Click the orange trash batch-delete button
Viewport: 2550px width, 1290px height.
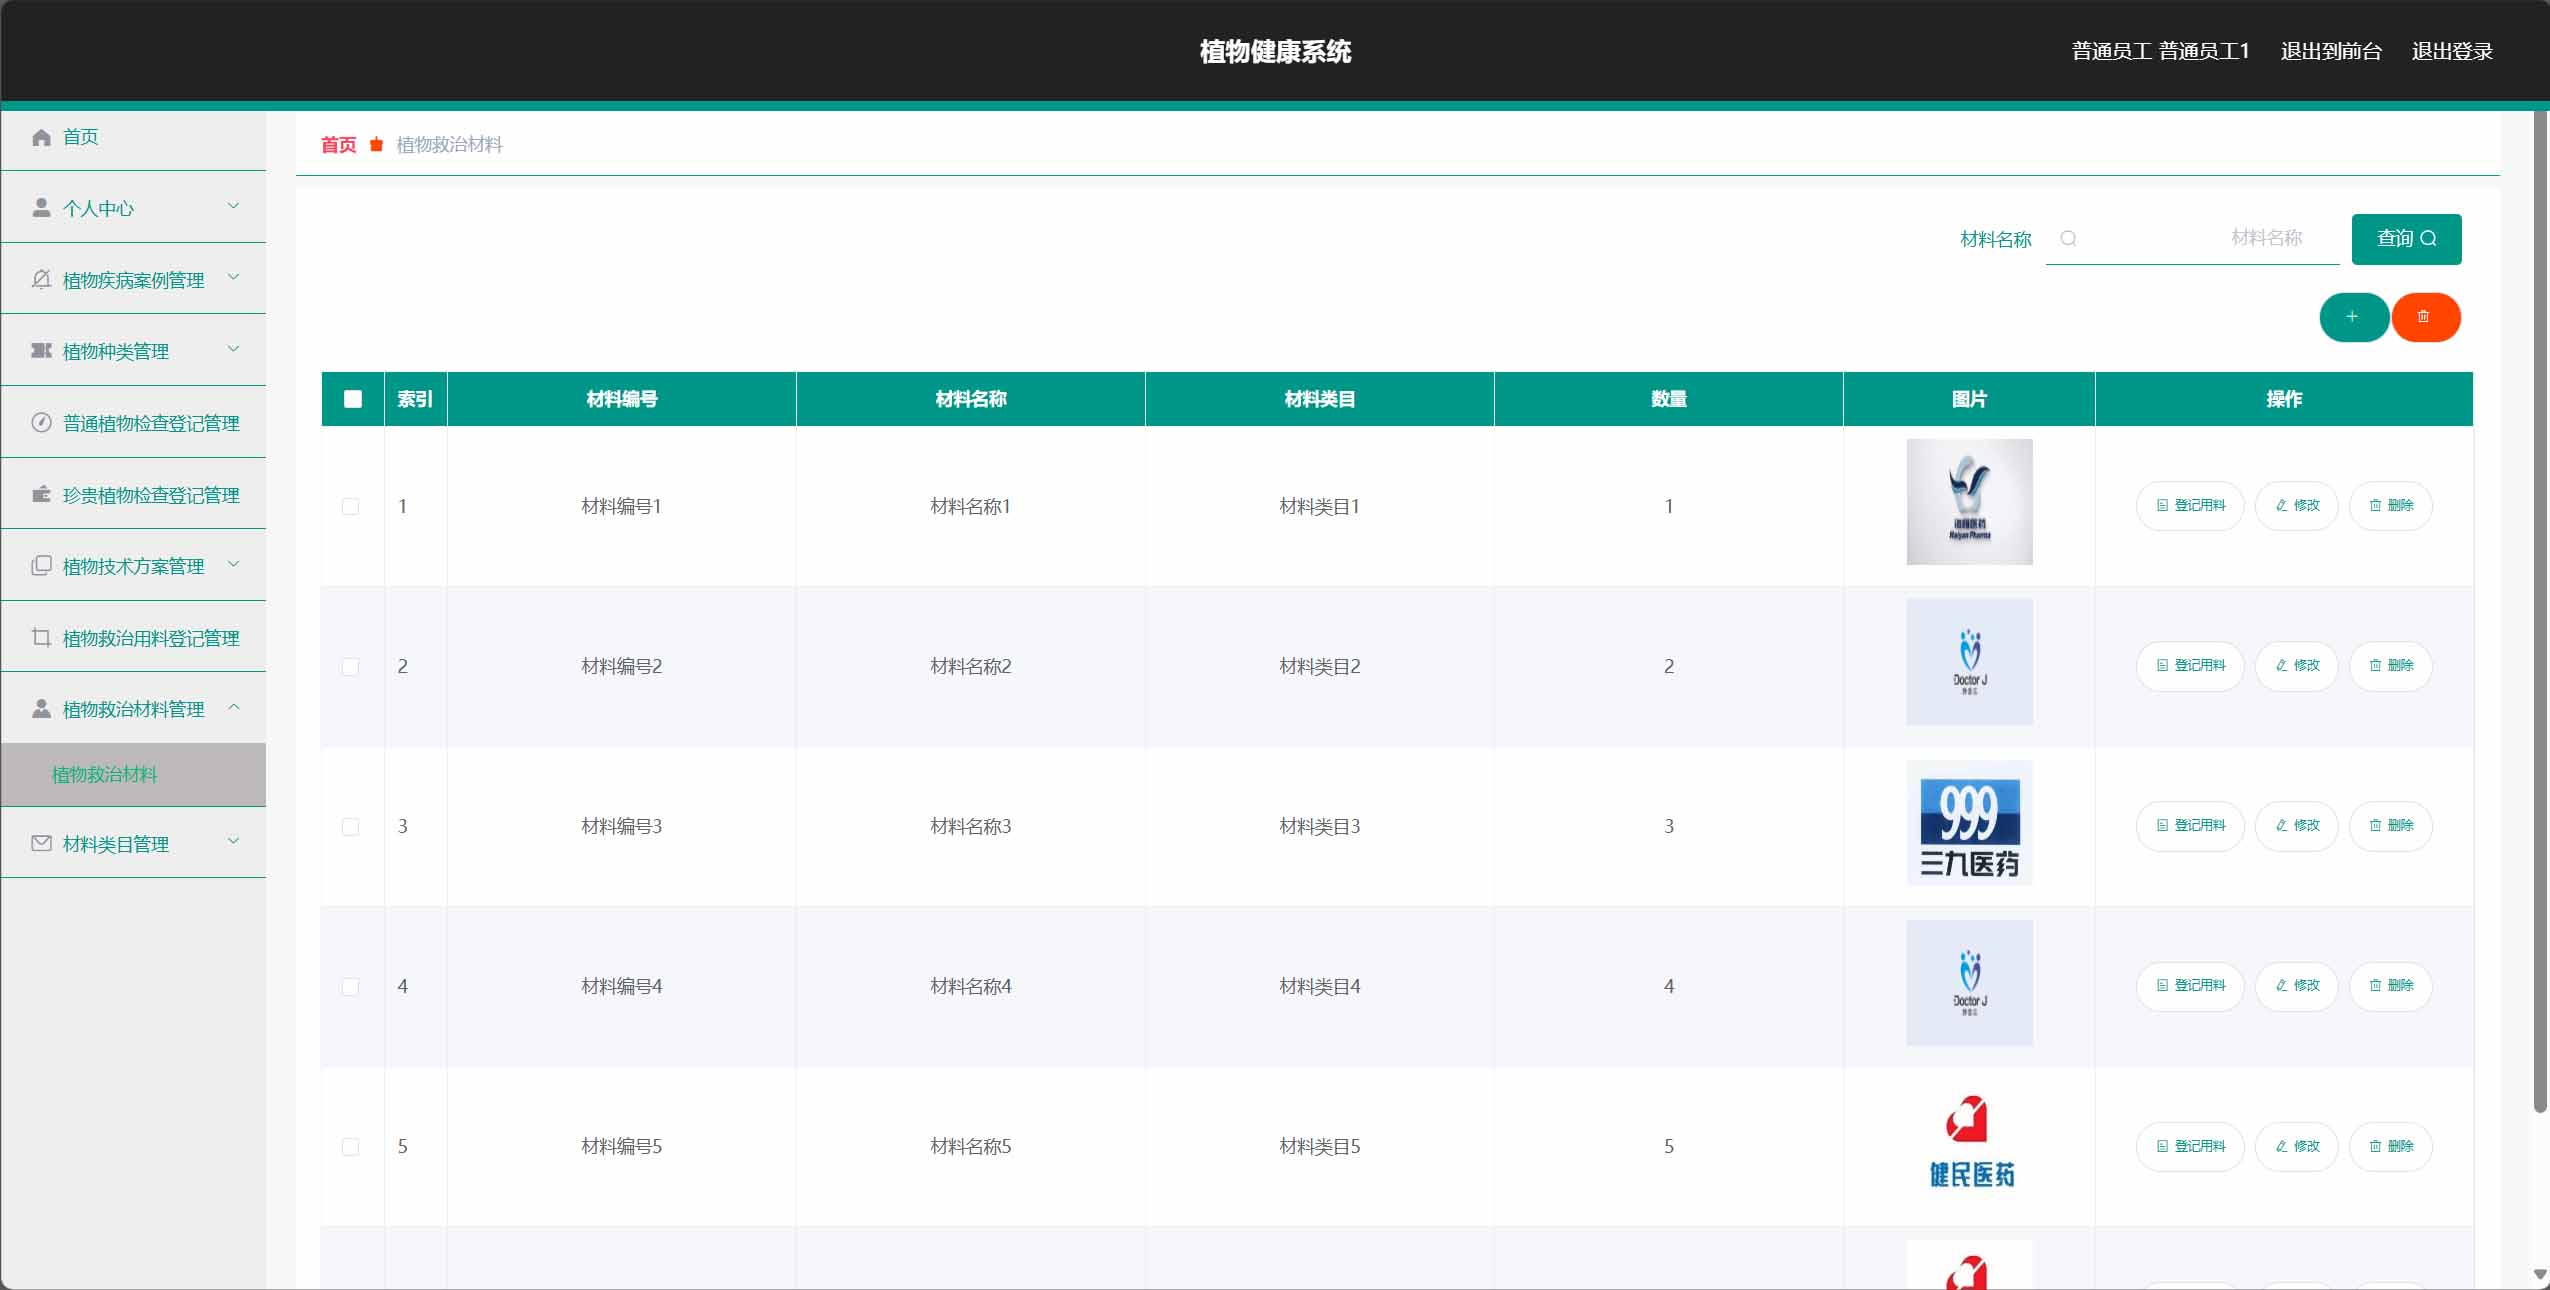click(x=2425, y=317)
